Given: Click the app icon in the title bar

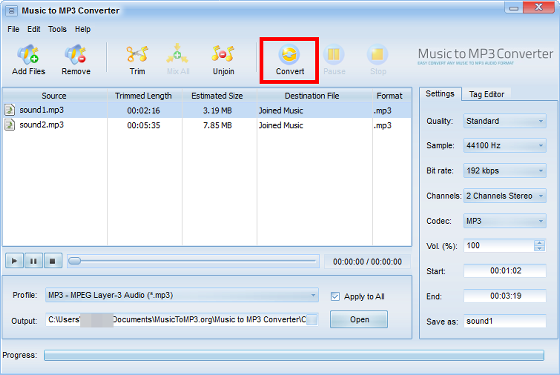Looking at the screenshot, I should (x=11, y=11).
